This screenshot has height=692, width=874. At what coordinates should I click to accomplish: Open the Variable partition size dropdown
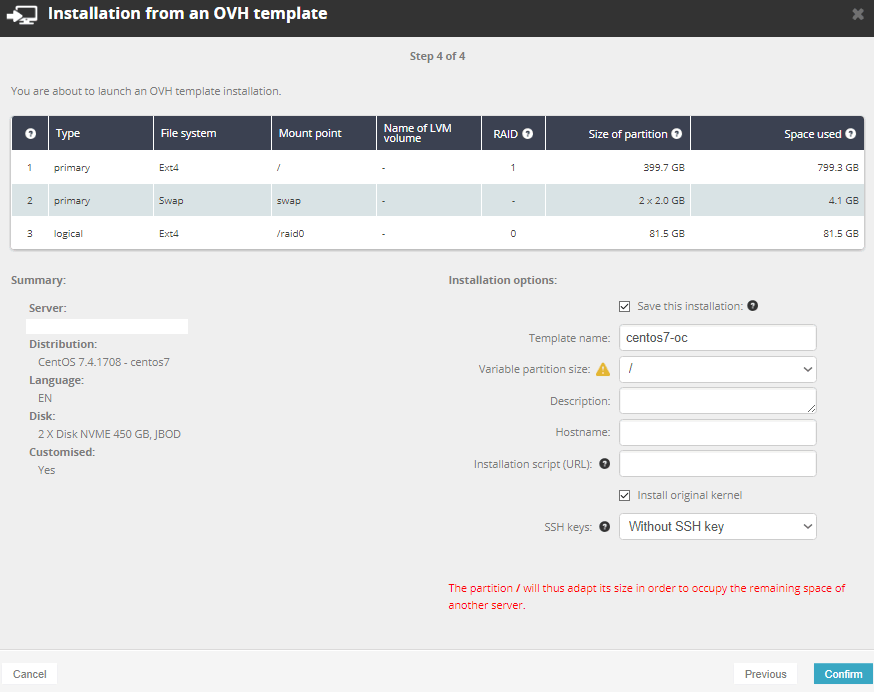coord(717,369)
